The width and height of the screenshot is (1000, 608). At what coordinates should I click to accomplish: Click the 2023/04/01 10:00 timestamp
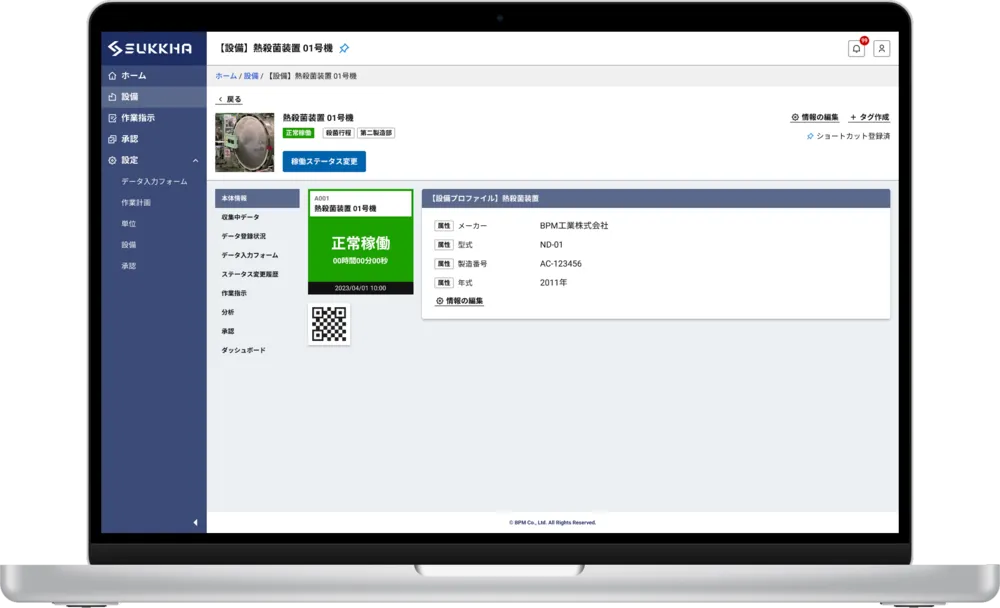pos(360,288)
